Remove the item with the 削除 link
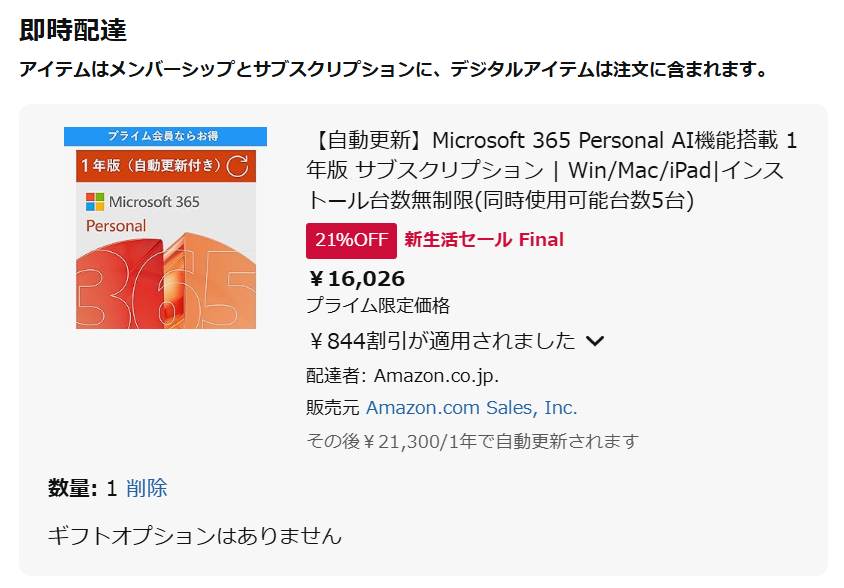Screen dimensions: 844x588 (147, 488)
